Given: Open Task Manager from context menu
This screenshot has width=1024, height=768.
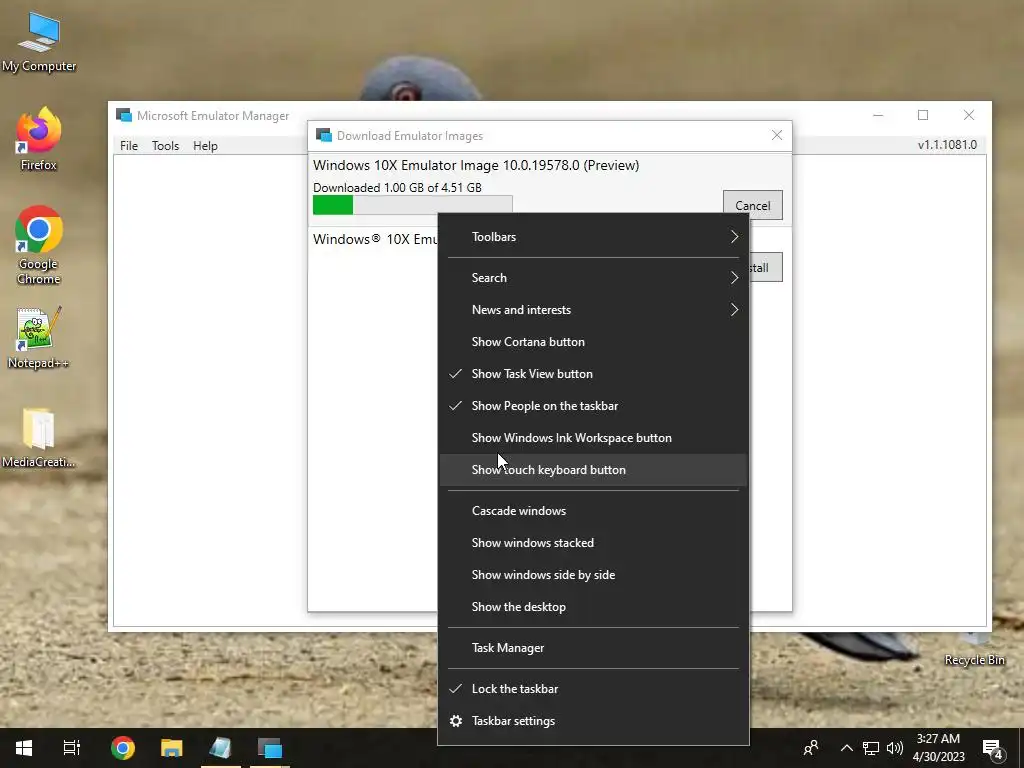Looking at the screenshot, I should pos(593,648).
